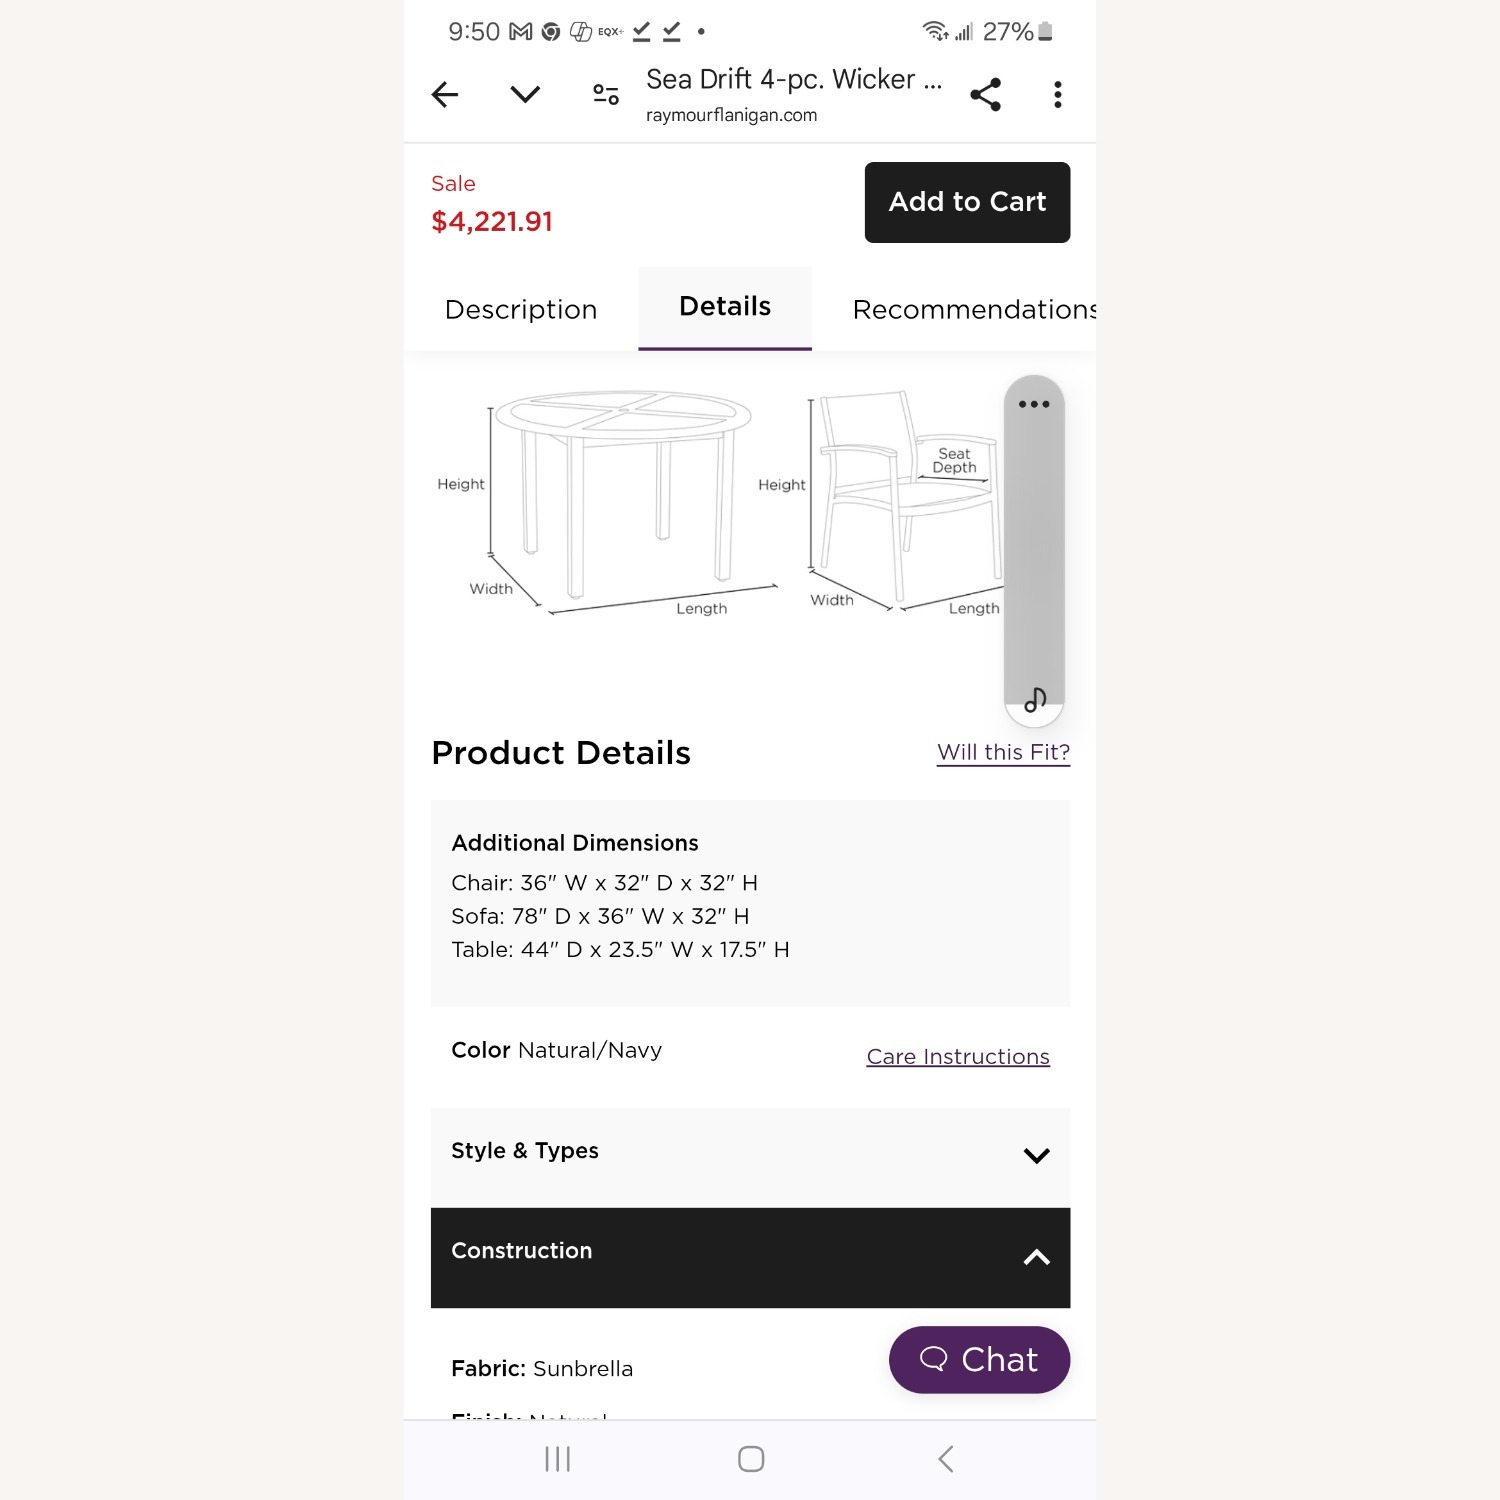
Task: Click the Add to Cart button
Action: [x=967, y=202]
